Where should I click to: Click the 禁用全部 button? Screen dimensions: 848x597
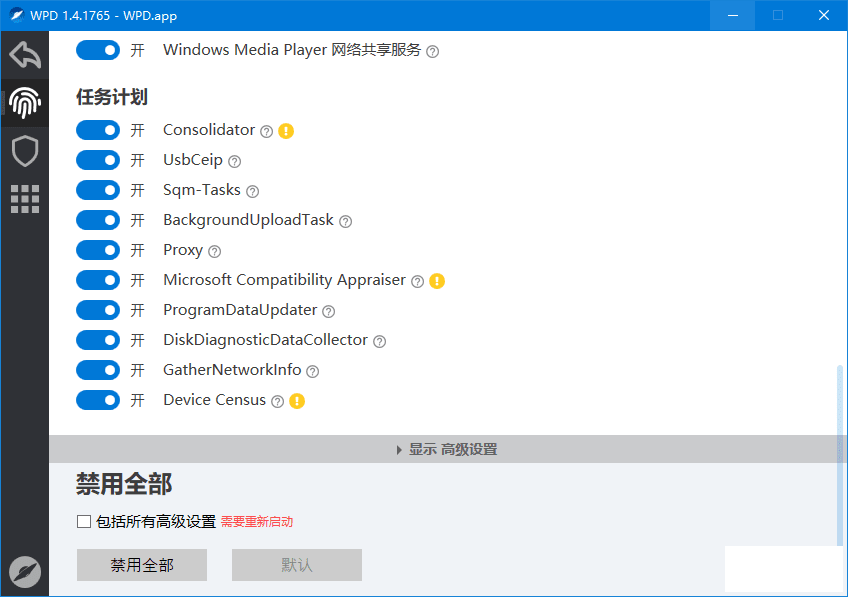[142, 565]
